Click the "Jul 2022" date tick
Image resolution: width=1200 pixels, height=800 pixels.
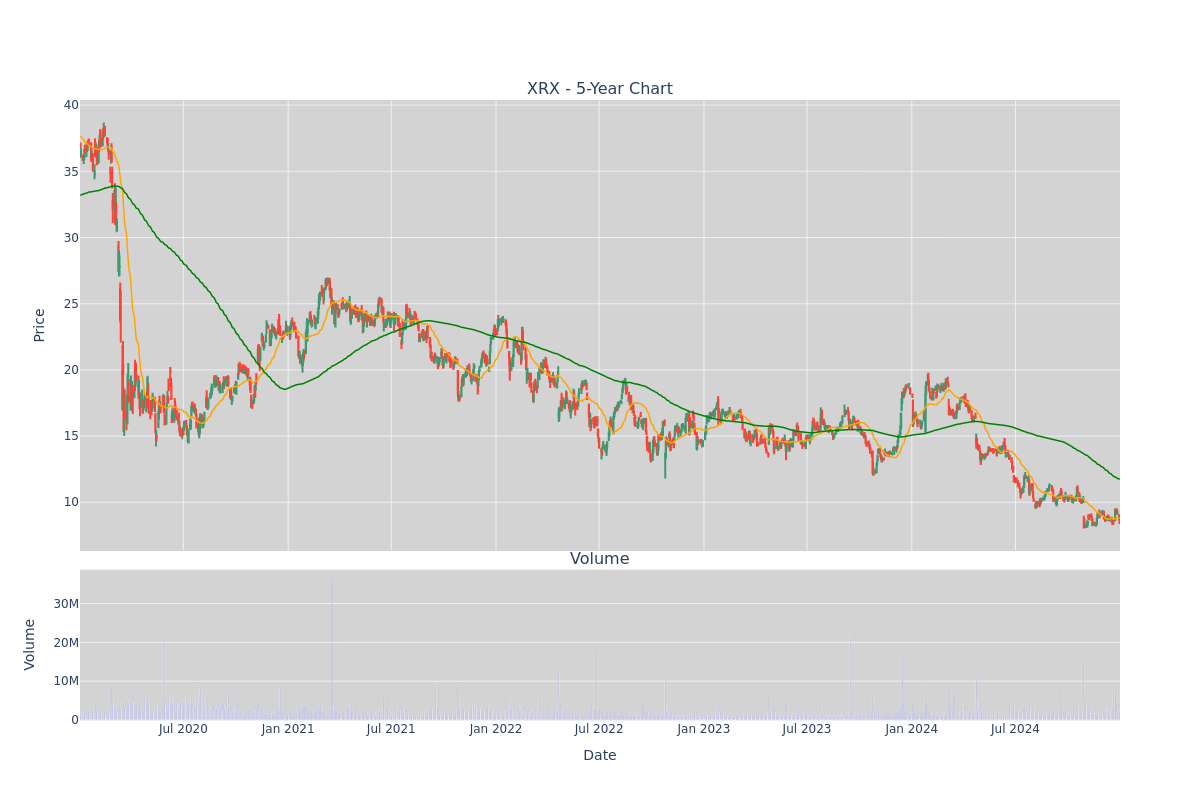599,729
